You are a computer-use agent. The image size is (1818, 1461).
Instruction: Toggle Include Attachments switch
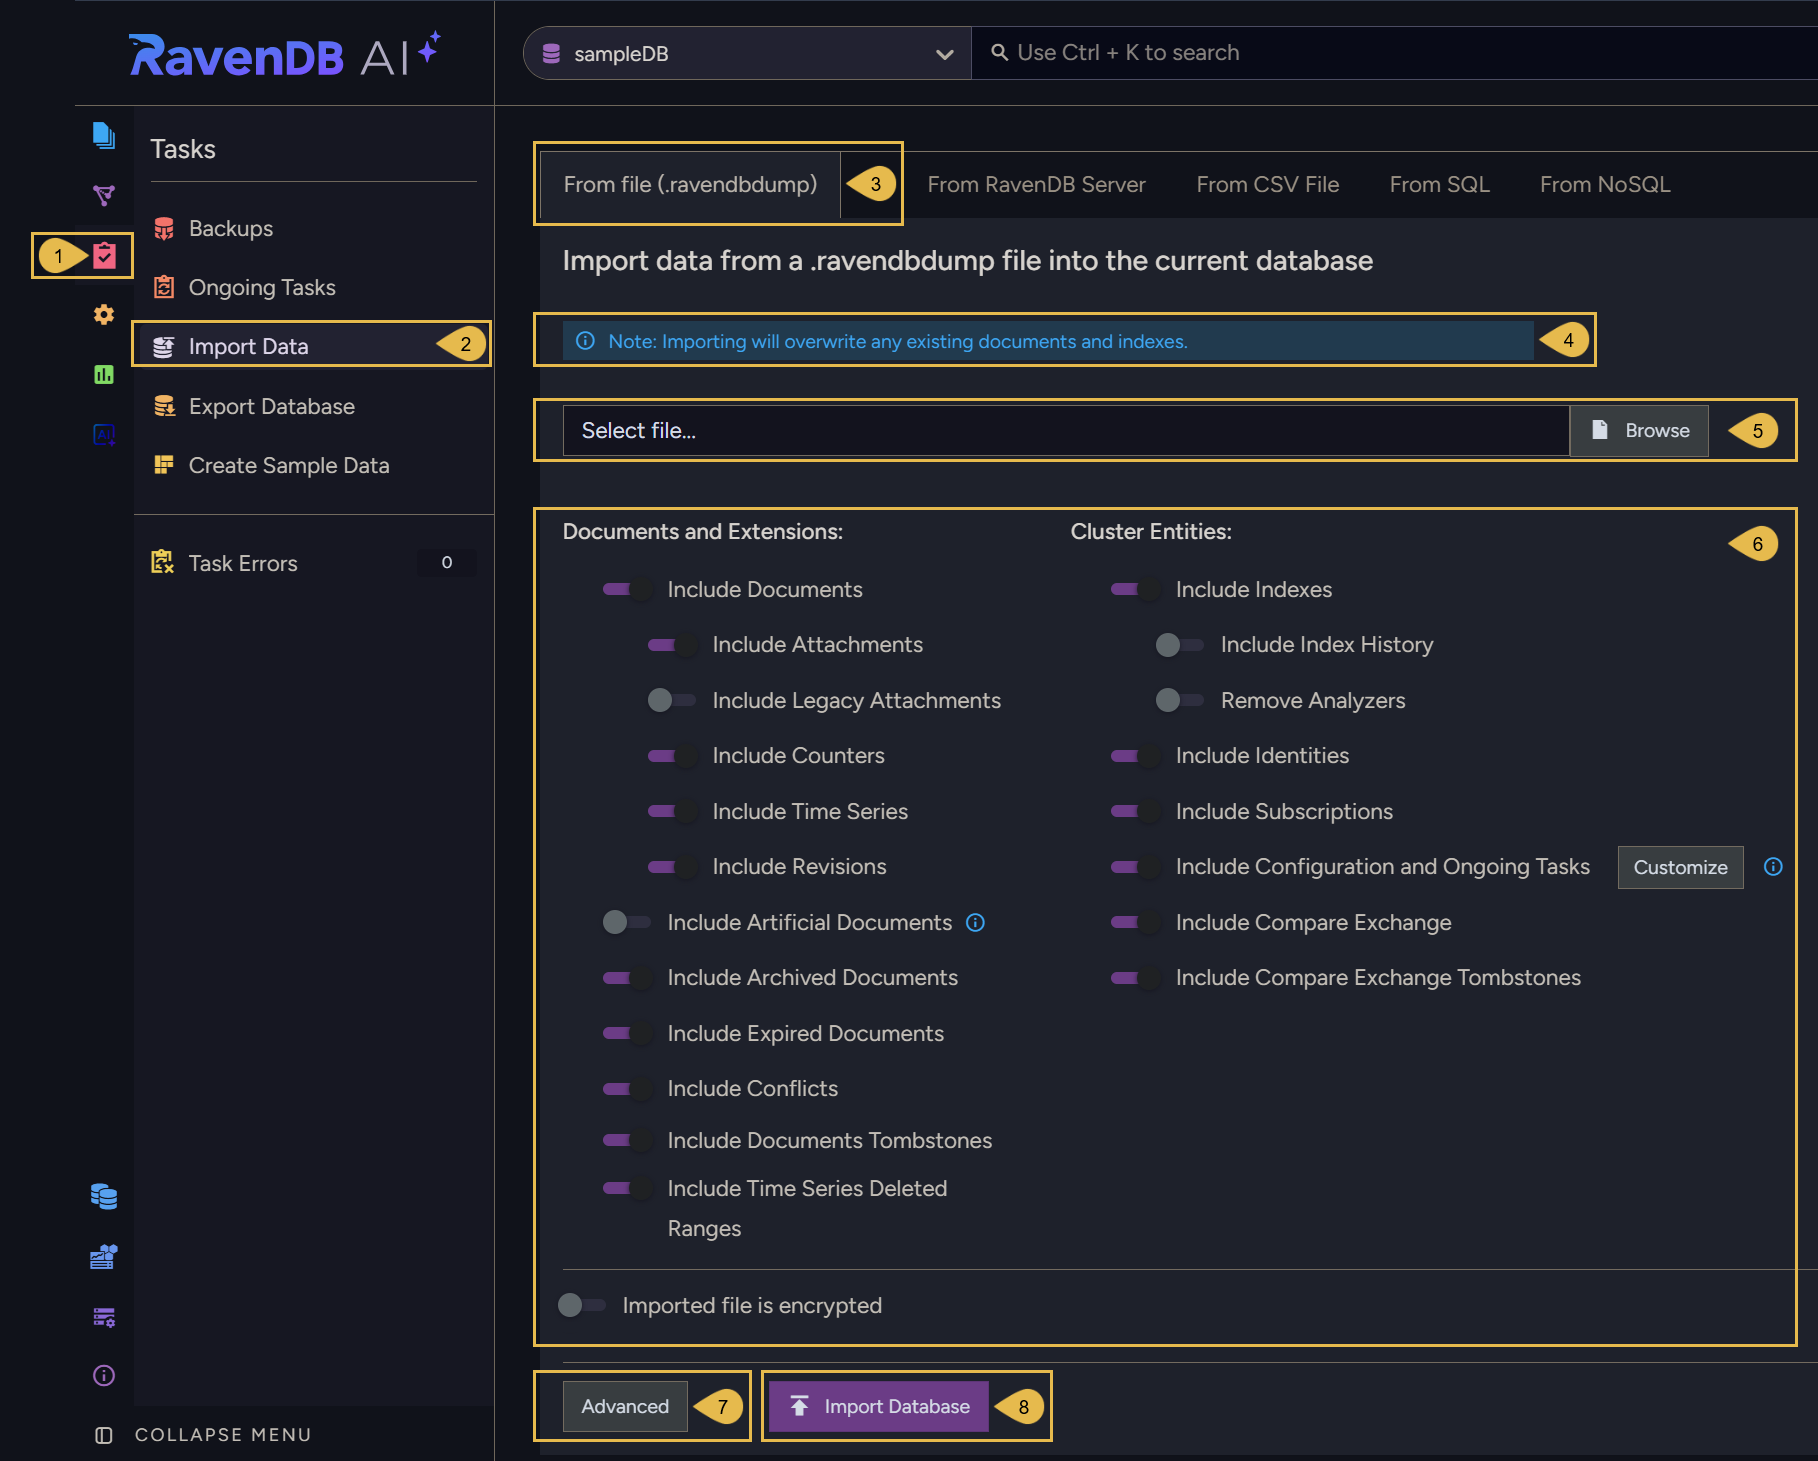pyautogui.click(x=673, y=645)
